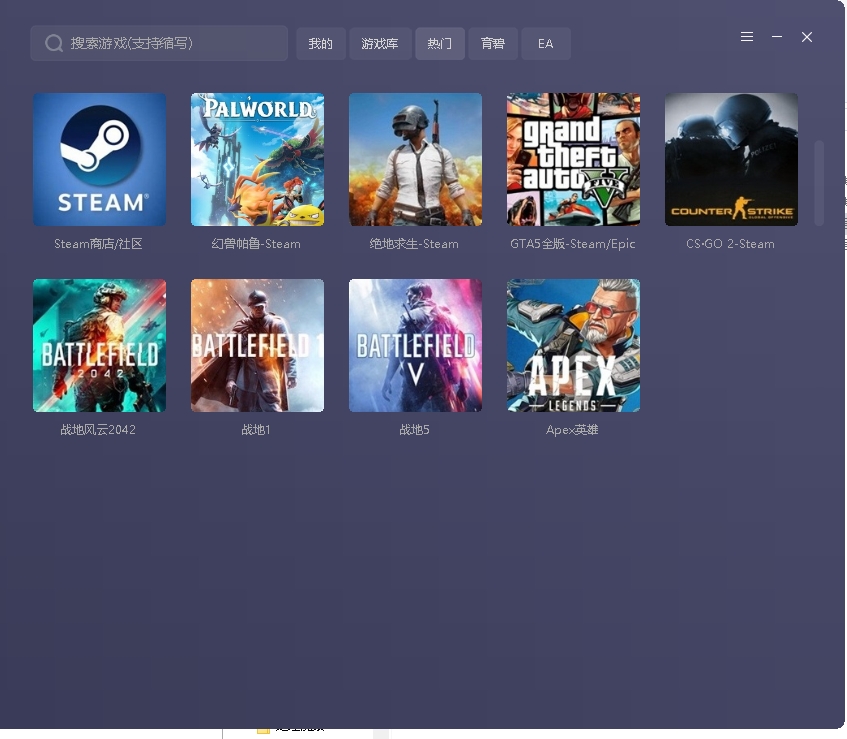Close the game launcher window
847x739 pixels.
[807, 37]
